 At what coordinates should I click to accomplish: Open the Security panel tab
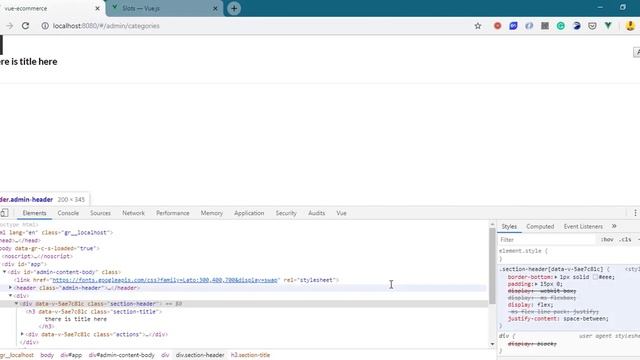point(286,213)
